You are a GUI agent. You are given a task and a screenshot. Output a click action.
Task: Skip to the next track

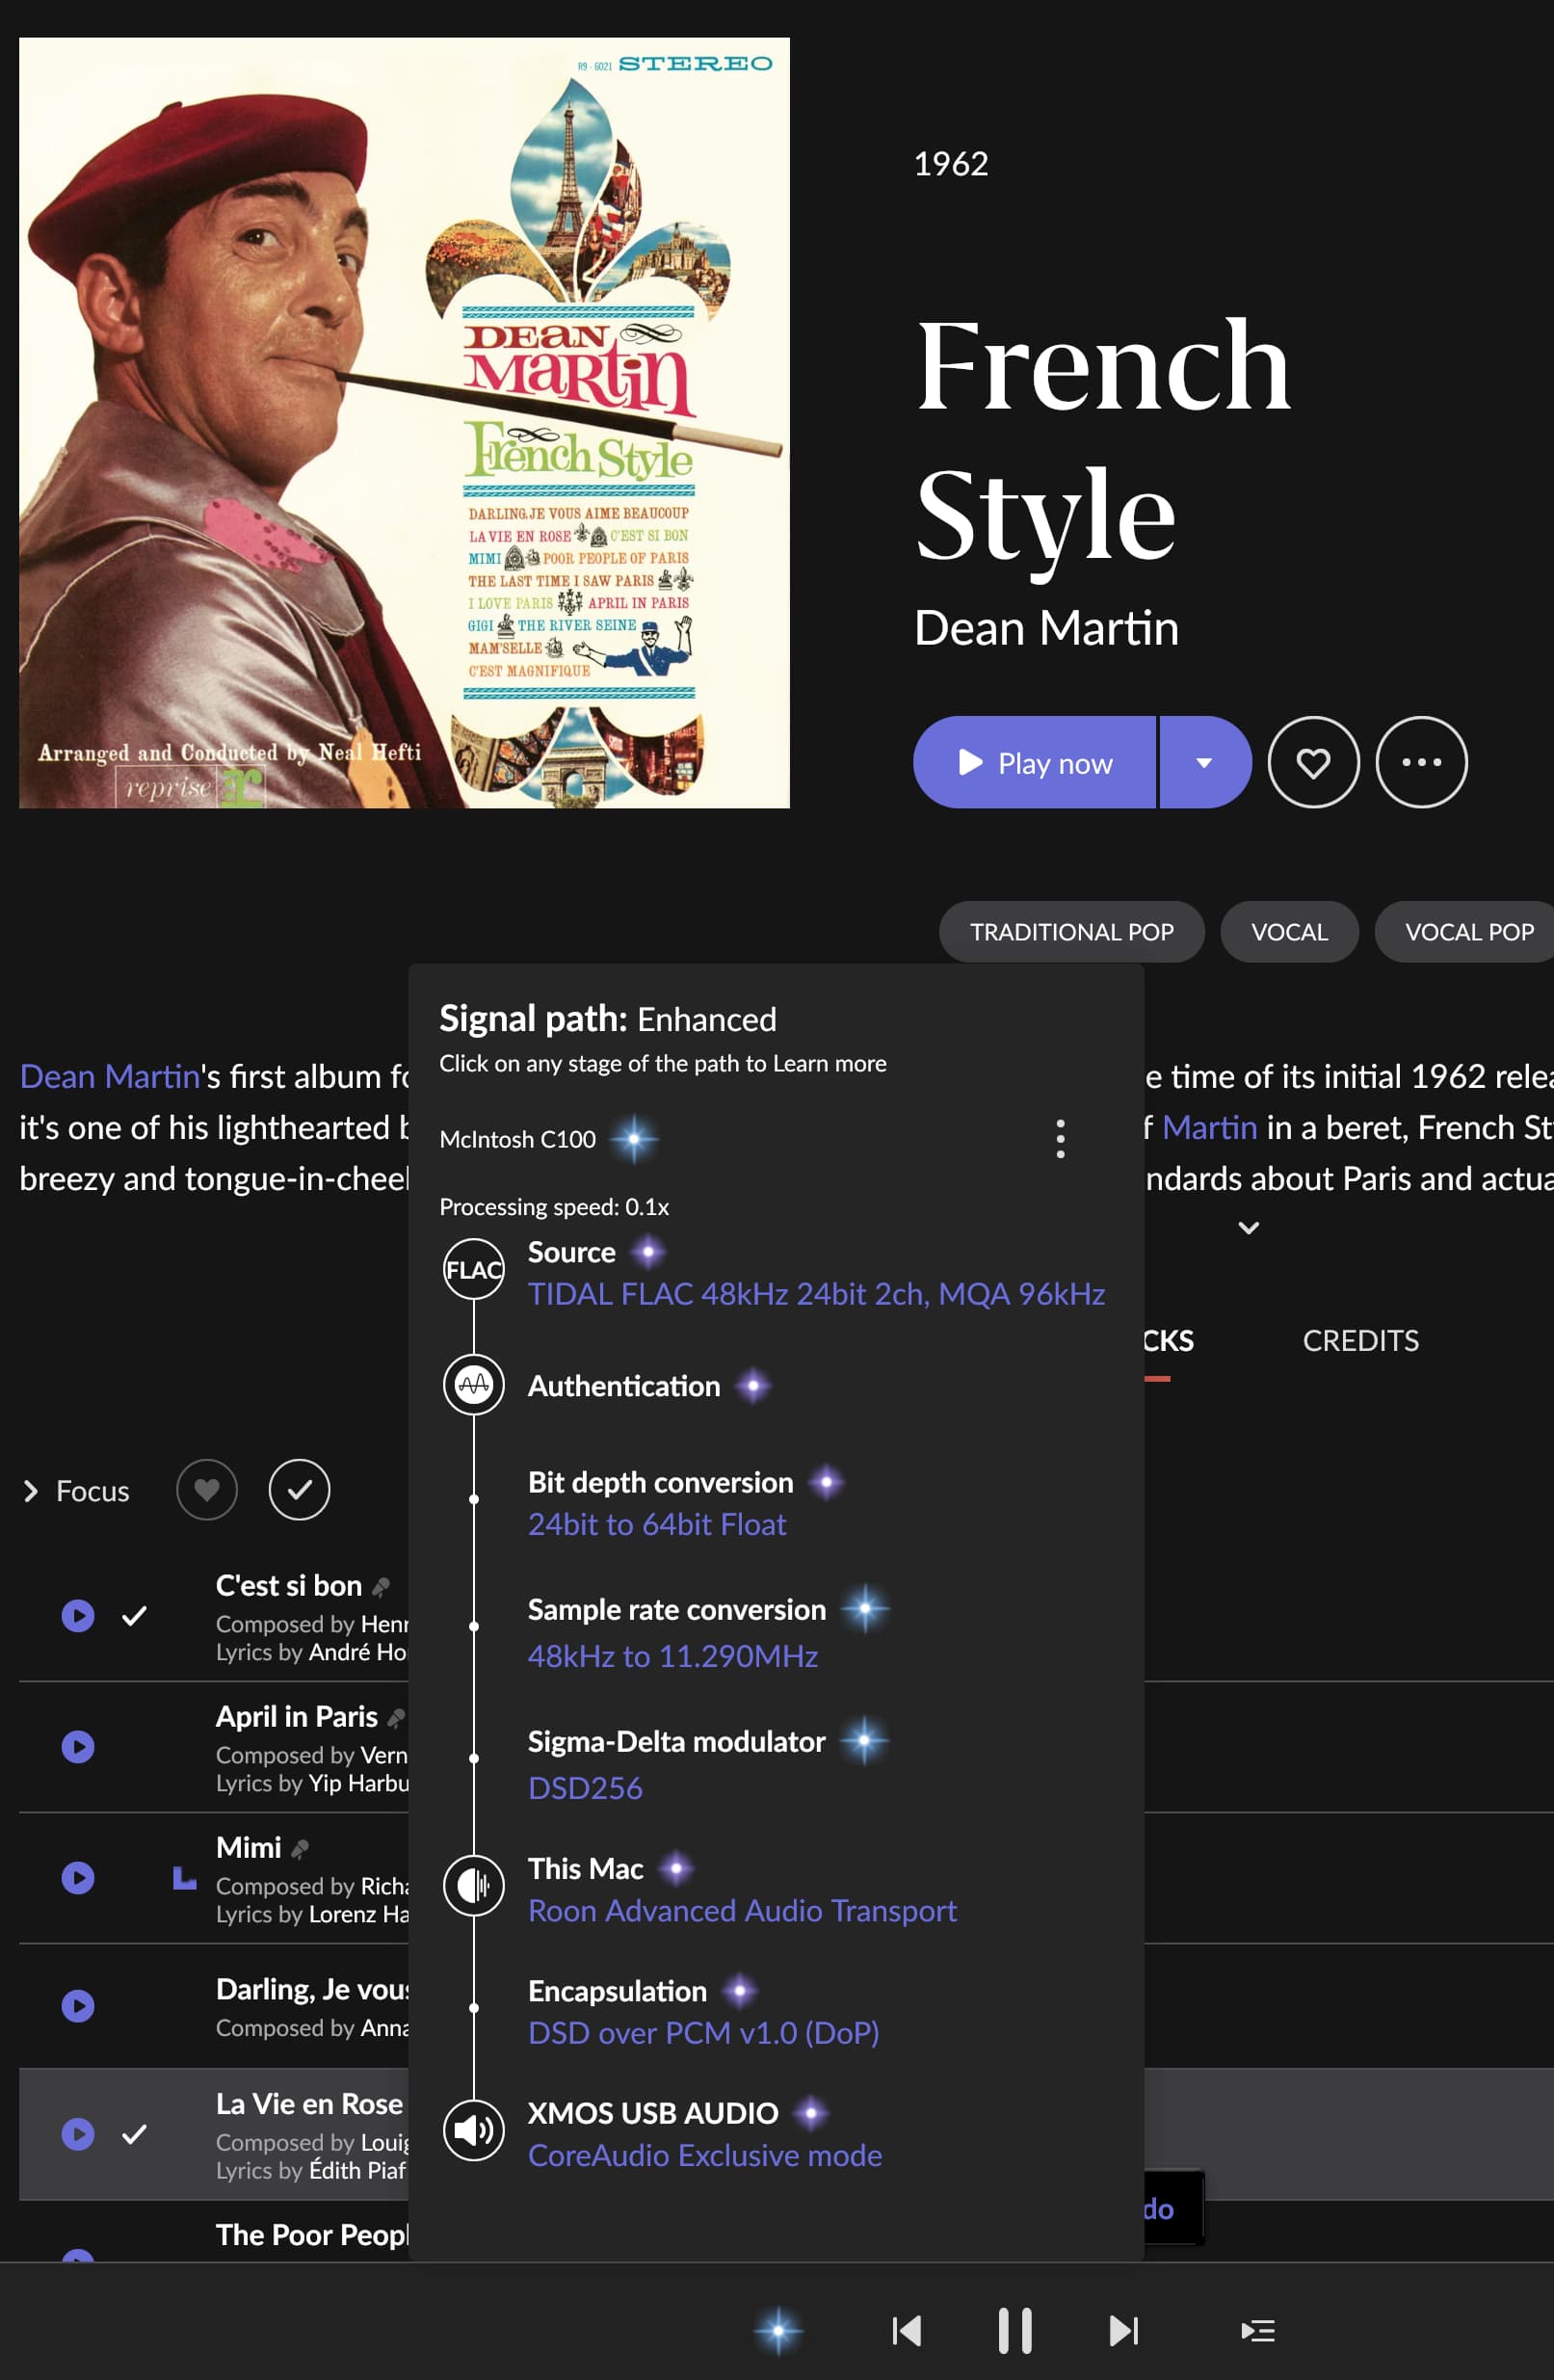coord(1123,2331)
